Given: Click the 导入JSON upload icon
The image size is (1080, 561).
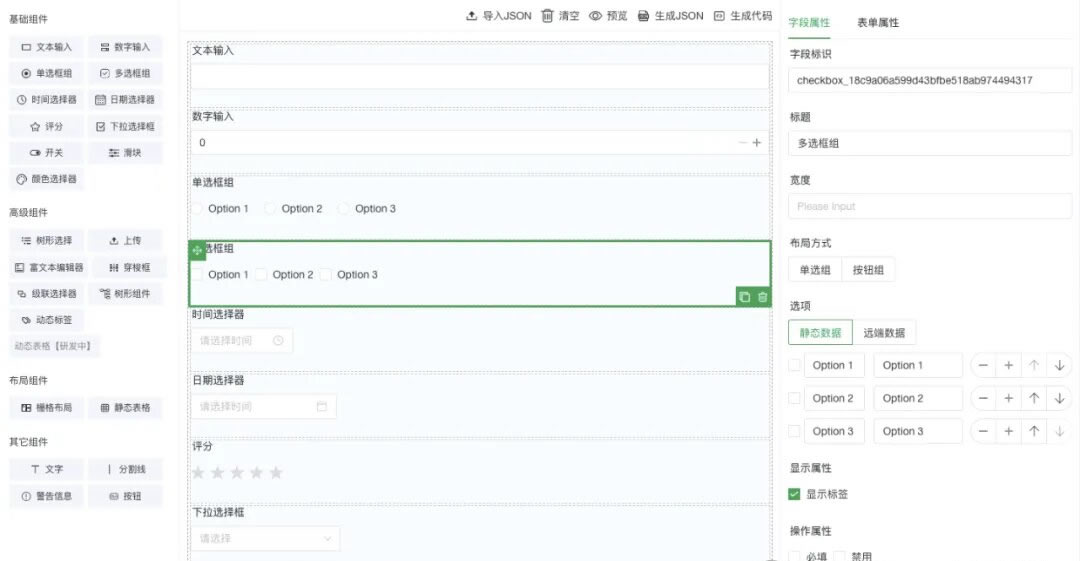Looking at the screenshot, I should (x=472, y=16).
